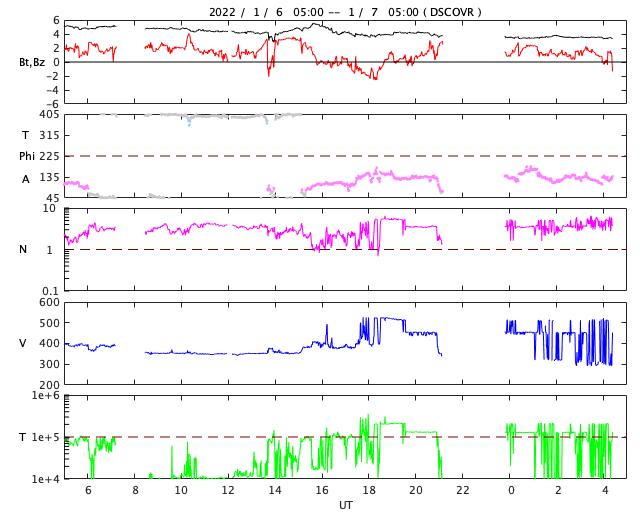
Task: Click the '45' Phi tick label
Action: 53,198
